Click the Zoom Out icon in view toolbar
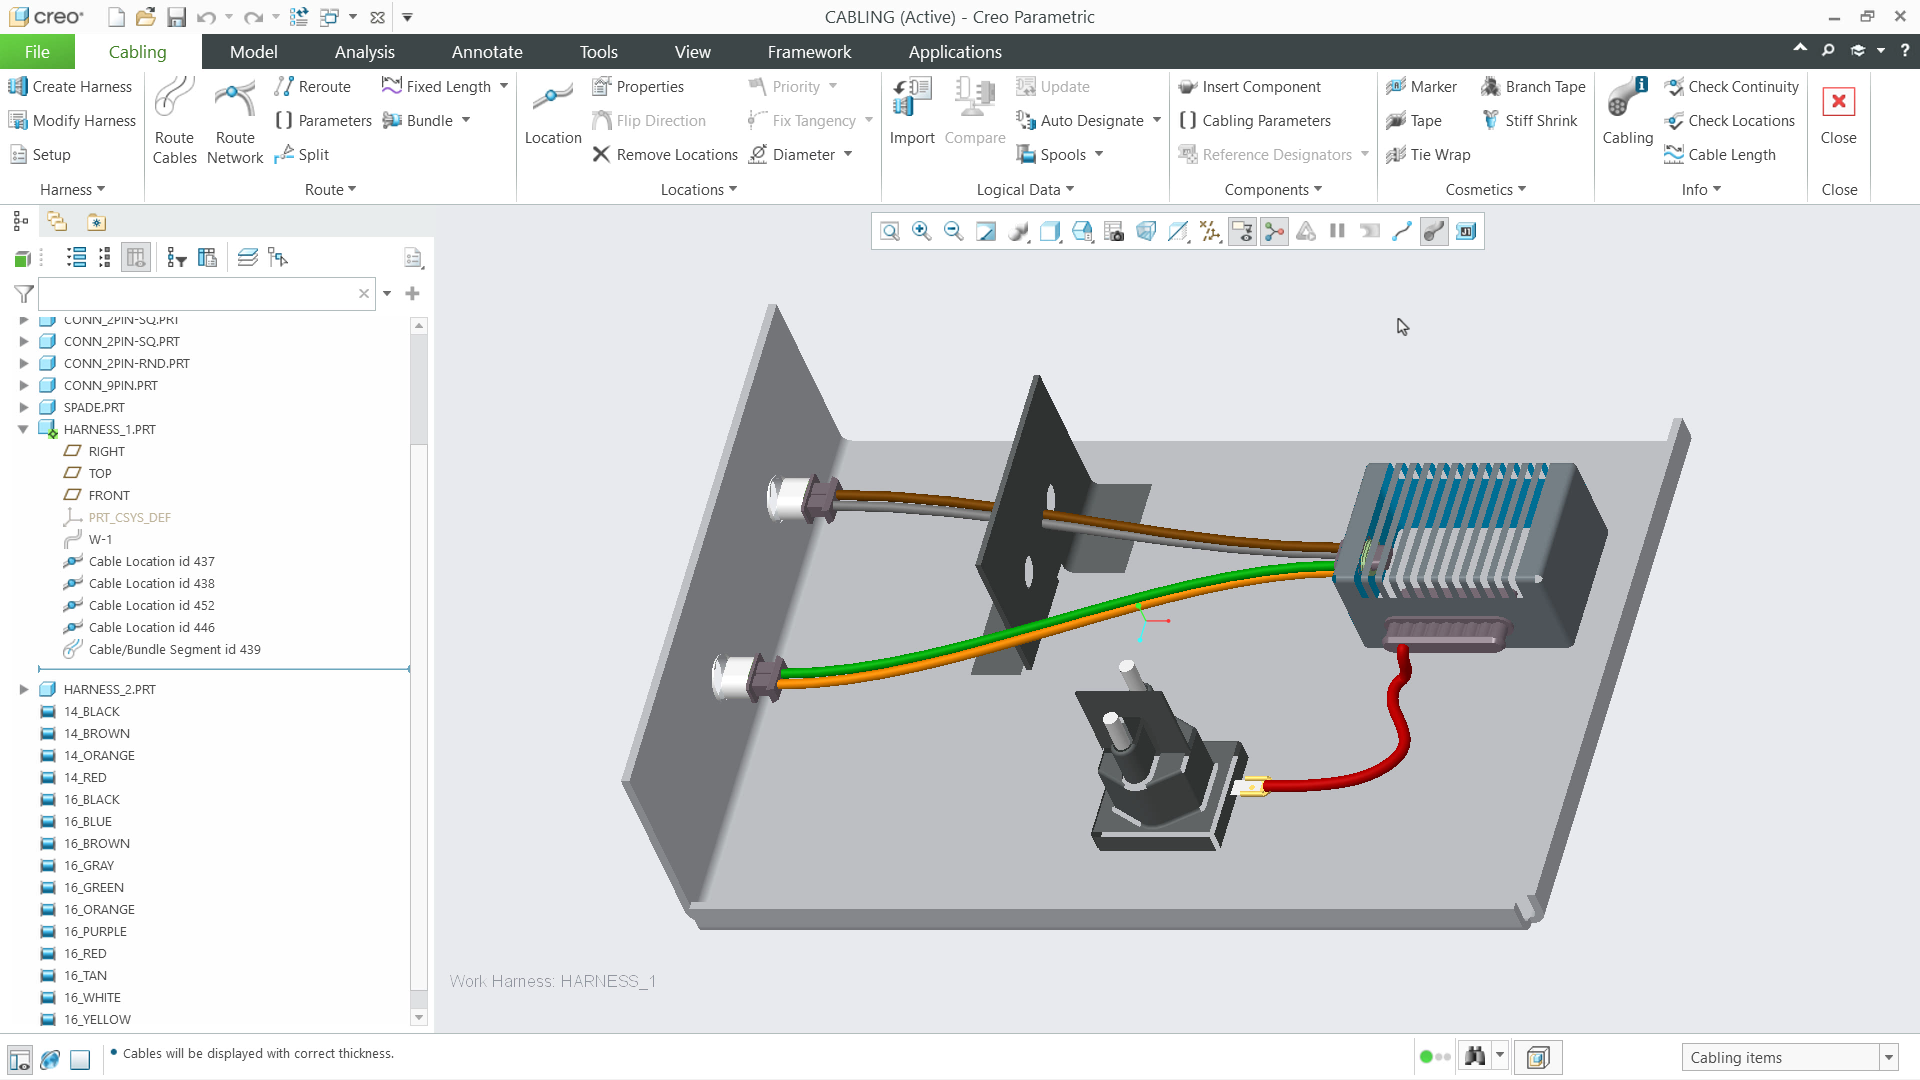 954,232
